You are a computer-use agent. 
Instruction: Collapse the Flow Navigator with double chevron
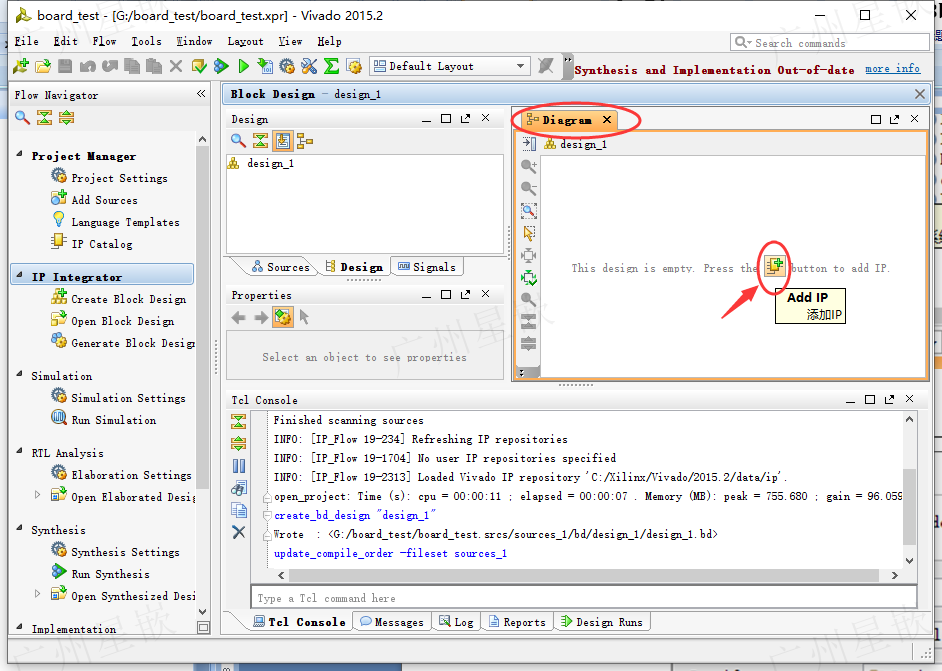point(201,94)
